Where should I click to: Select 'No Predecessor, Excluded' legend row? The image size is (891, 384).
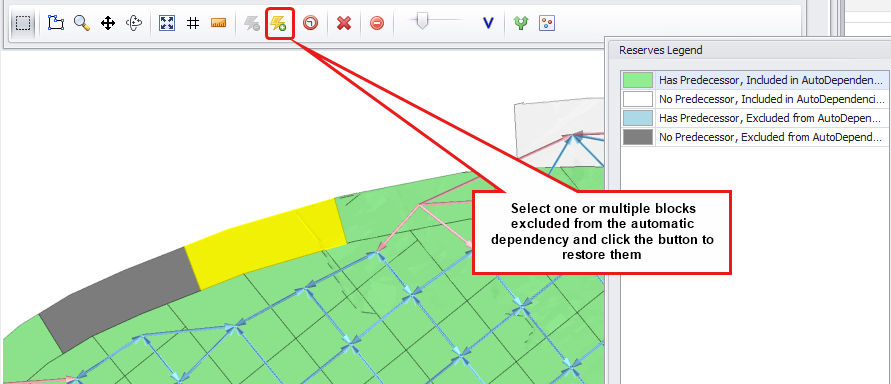coord(755,137)
